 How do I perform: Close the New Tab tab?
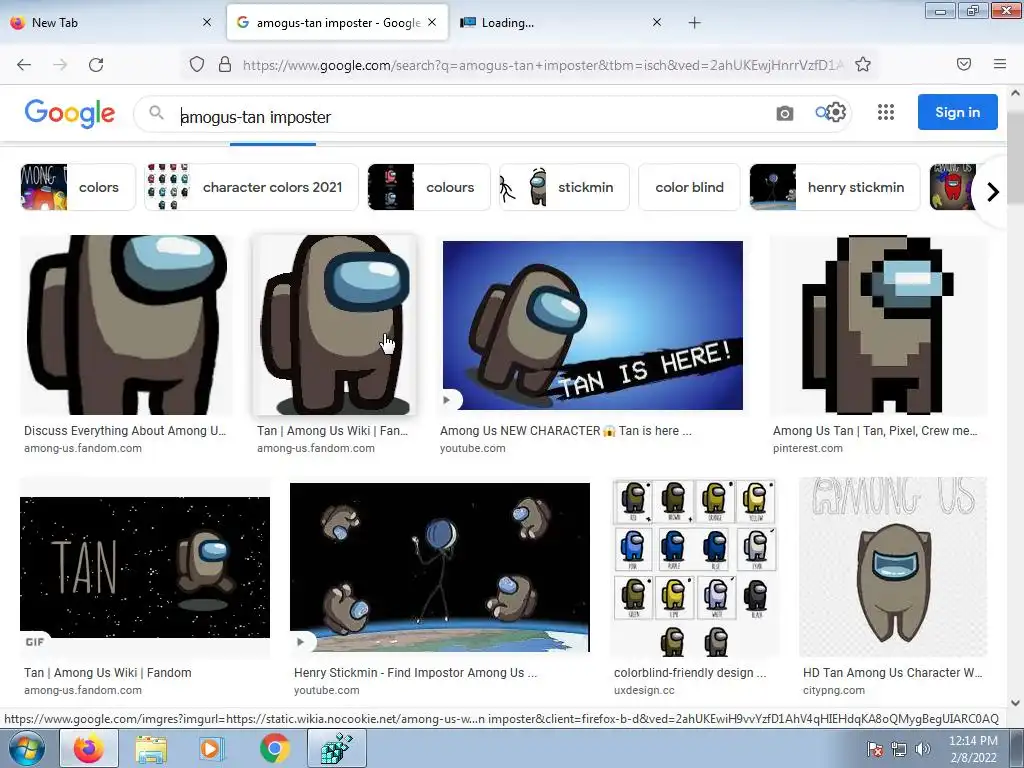(207, 22)
